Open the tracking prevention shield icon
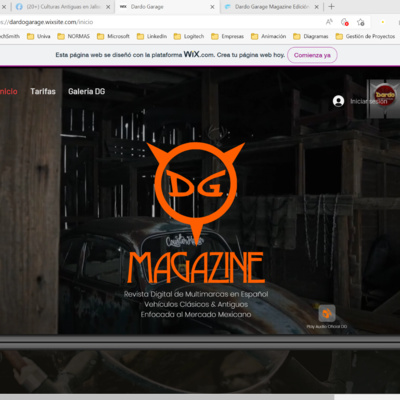This screenshot has height=400, width=400. (345, 22)
